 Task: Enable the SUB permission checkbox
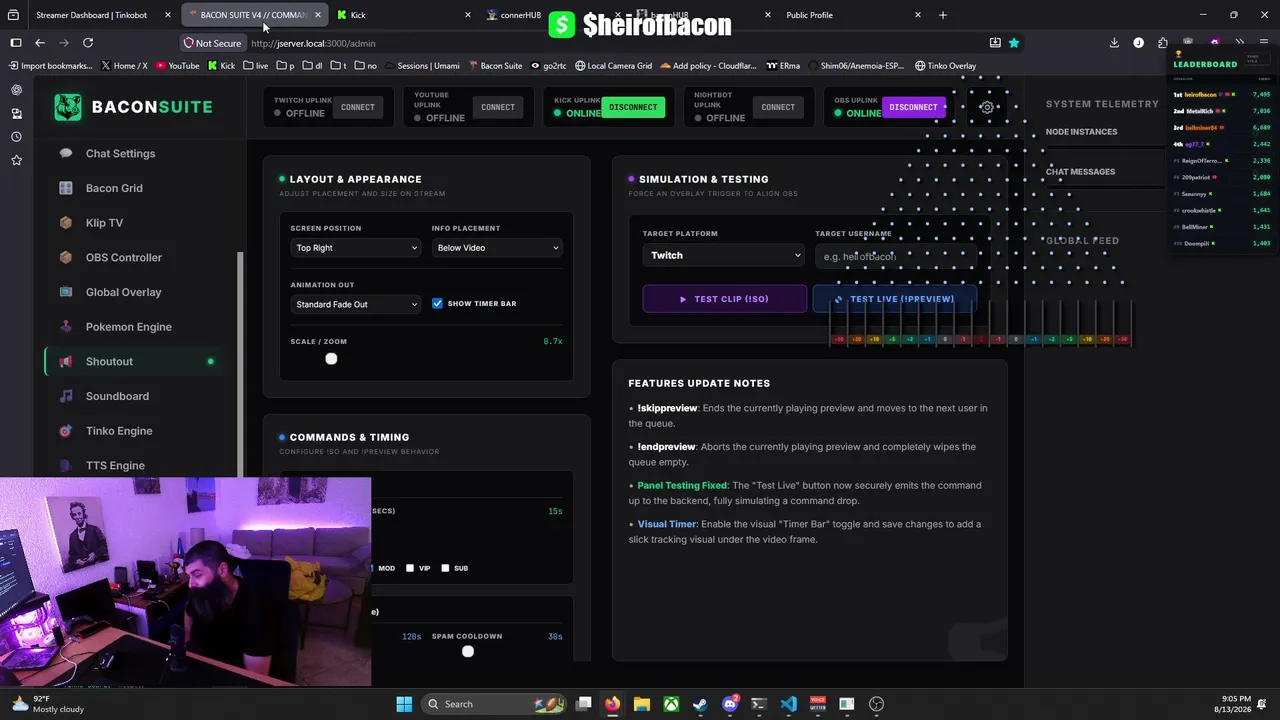click(x=445, y=568)
